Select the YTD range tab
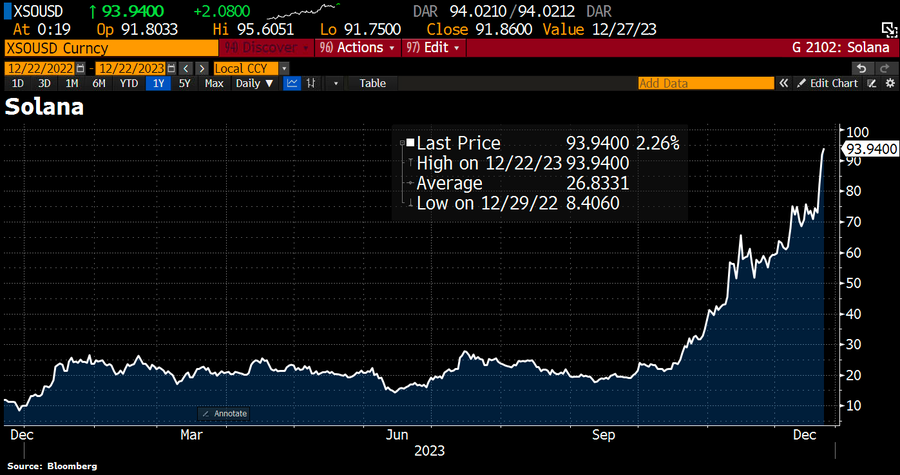The width and height of the screenshot is (900, 475). coord(129,83)
